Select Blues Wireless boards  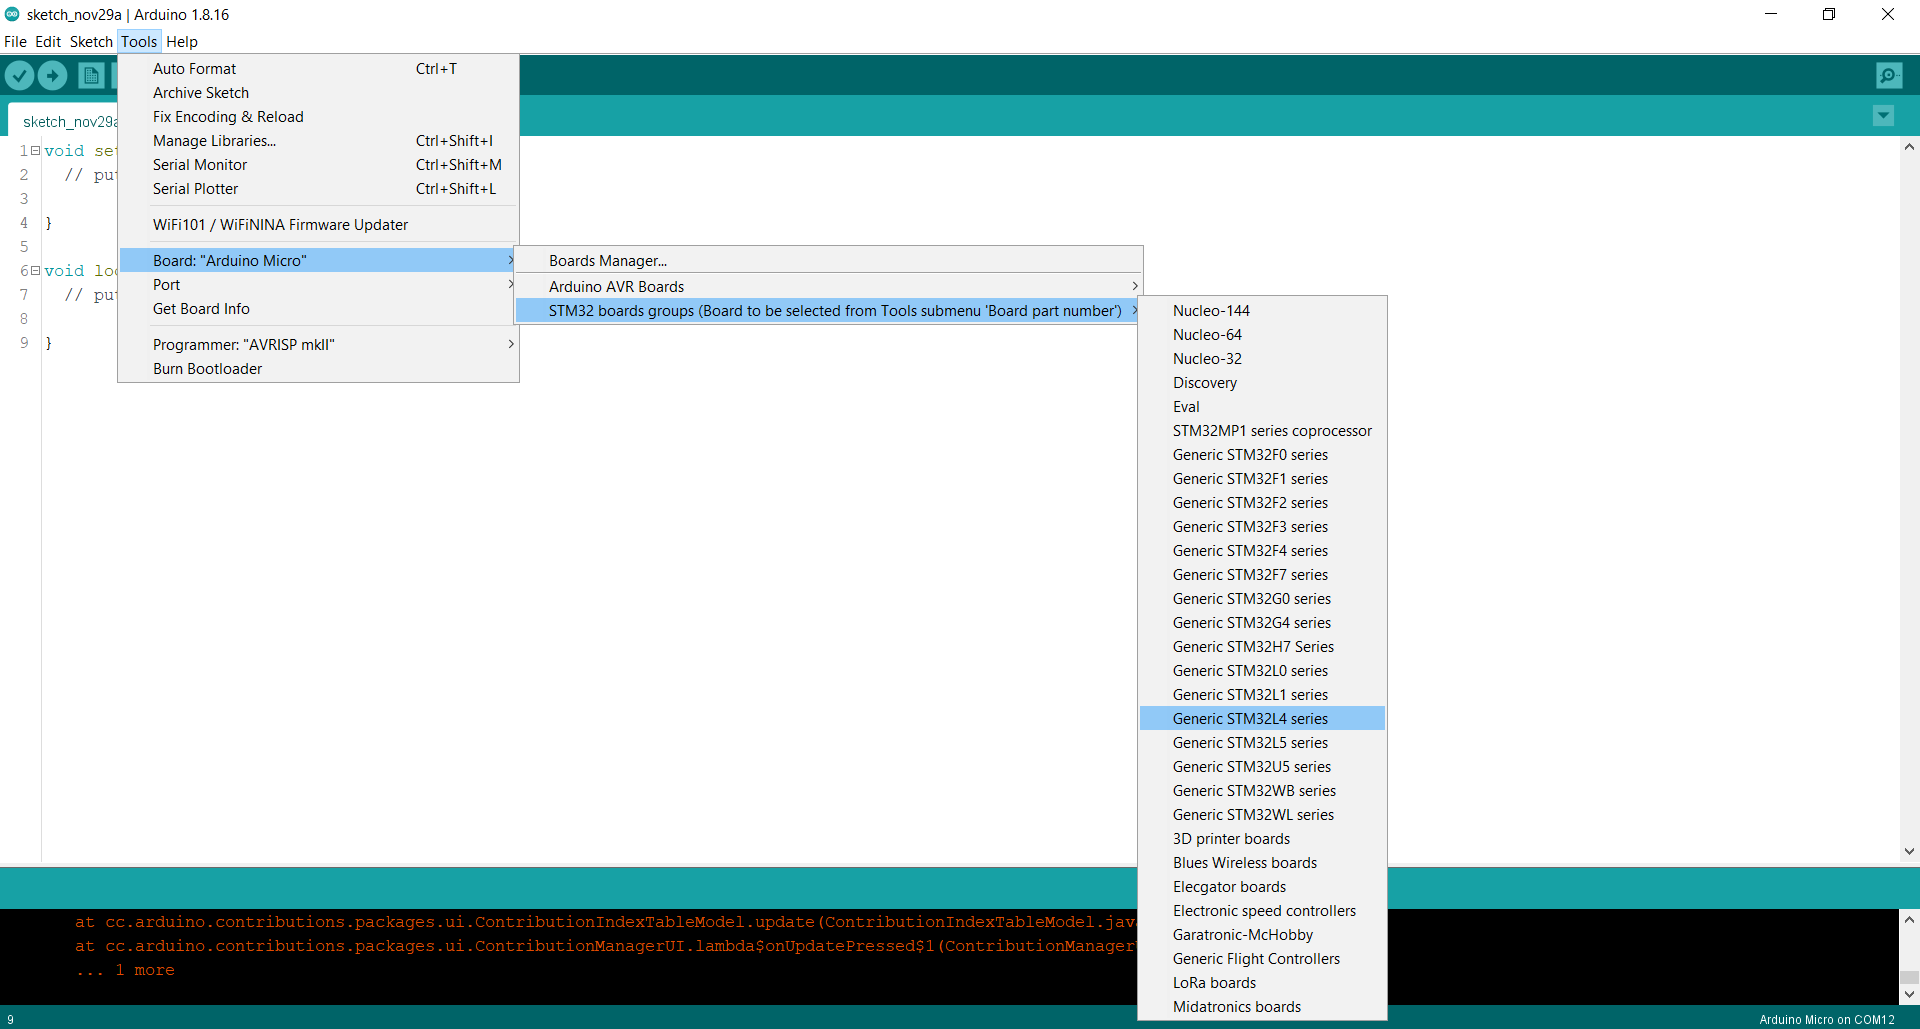pos(1262,863)
